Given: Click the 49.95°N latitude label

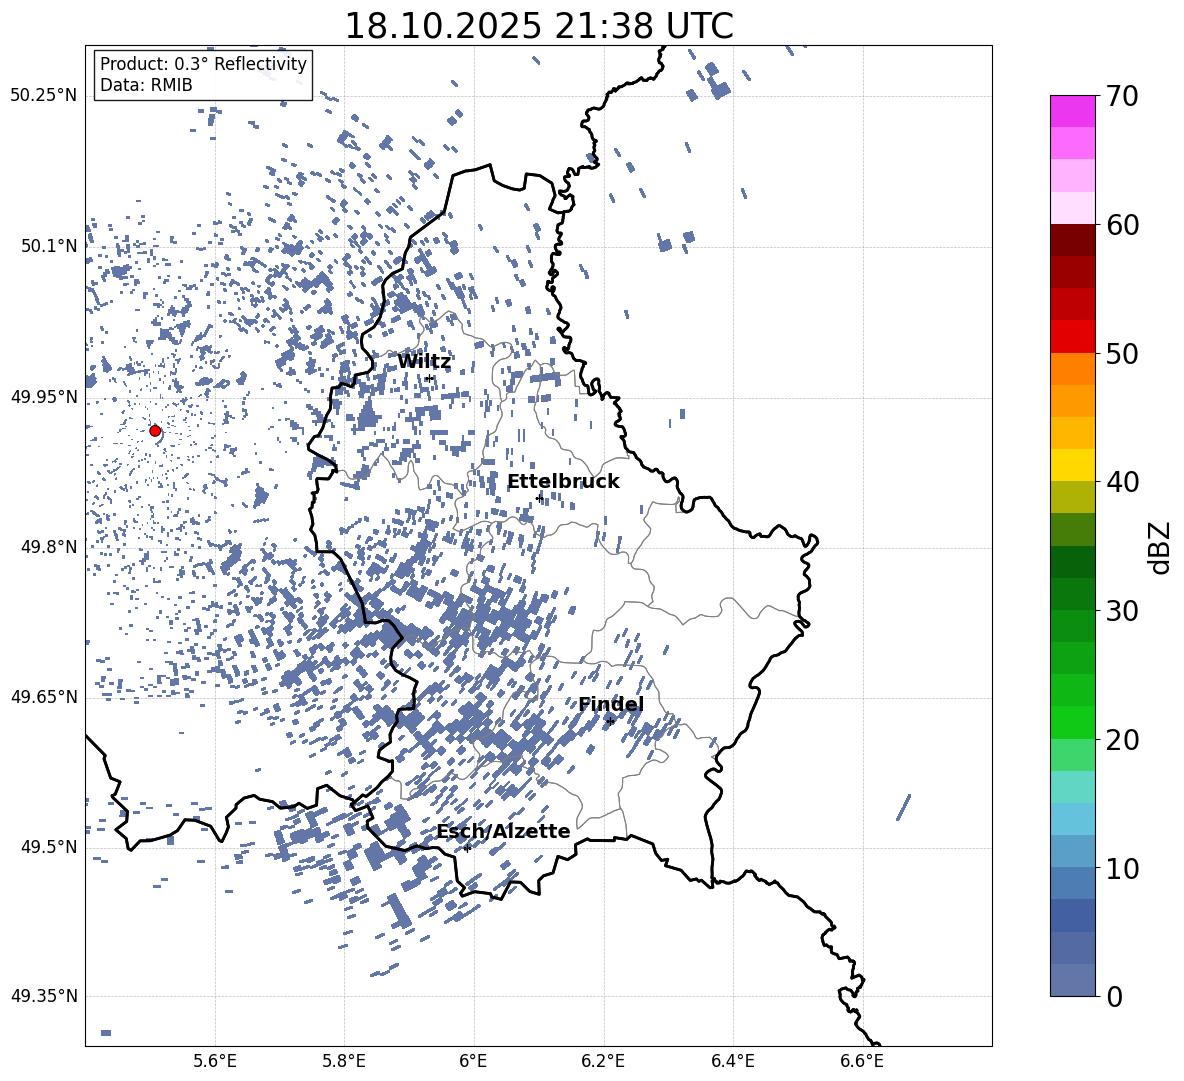Looking at the screenshot, I should click(44, 397).
